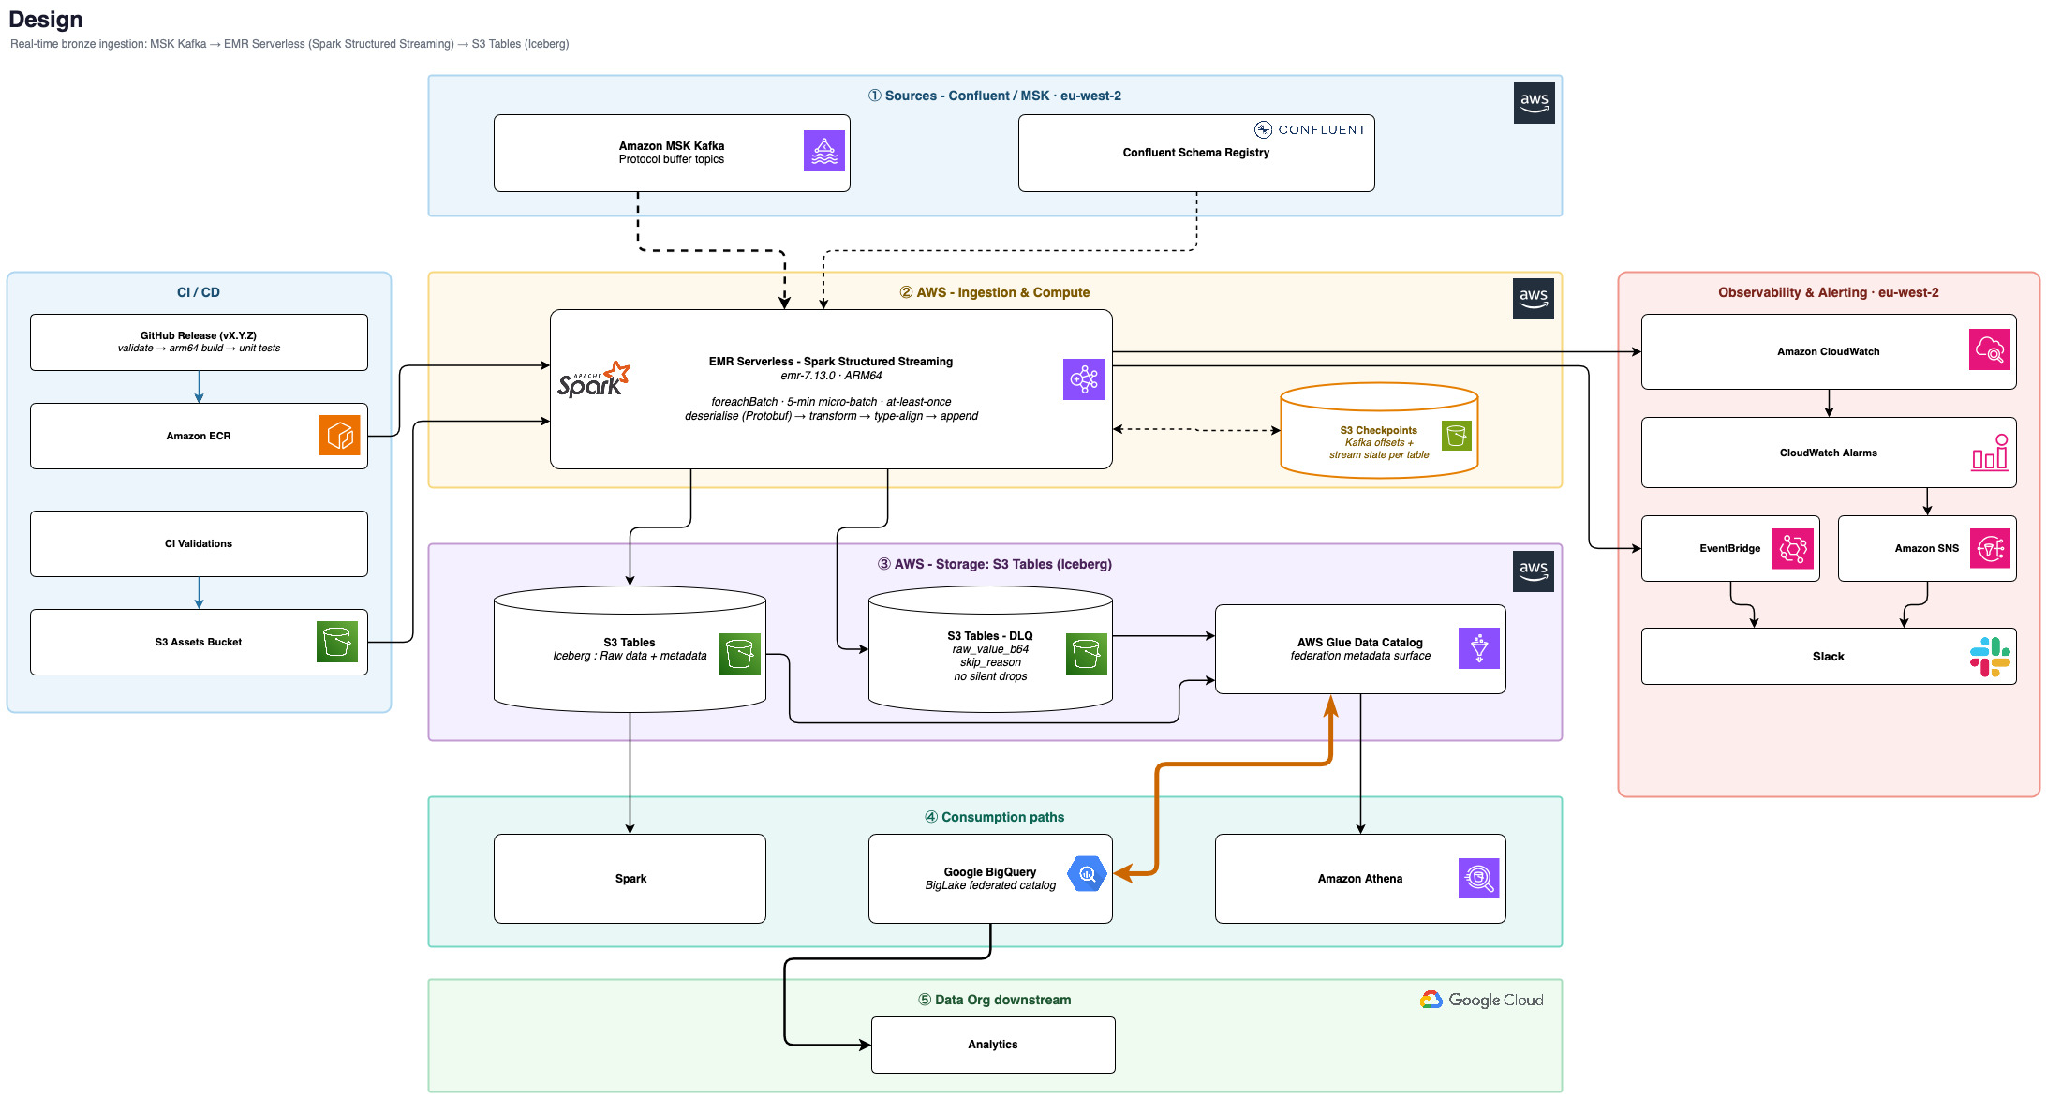Click the S3 Tables - DLQ bucket icon
Screen dimensions: 2046x1098
click(1086, 654)
